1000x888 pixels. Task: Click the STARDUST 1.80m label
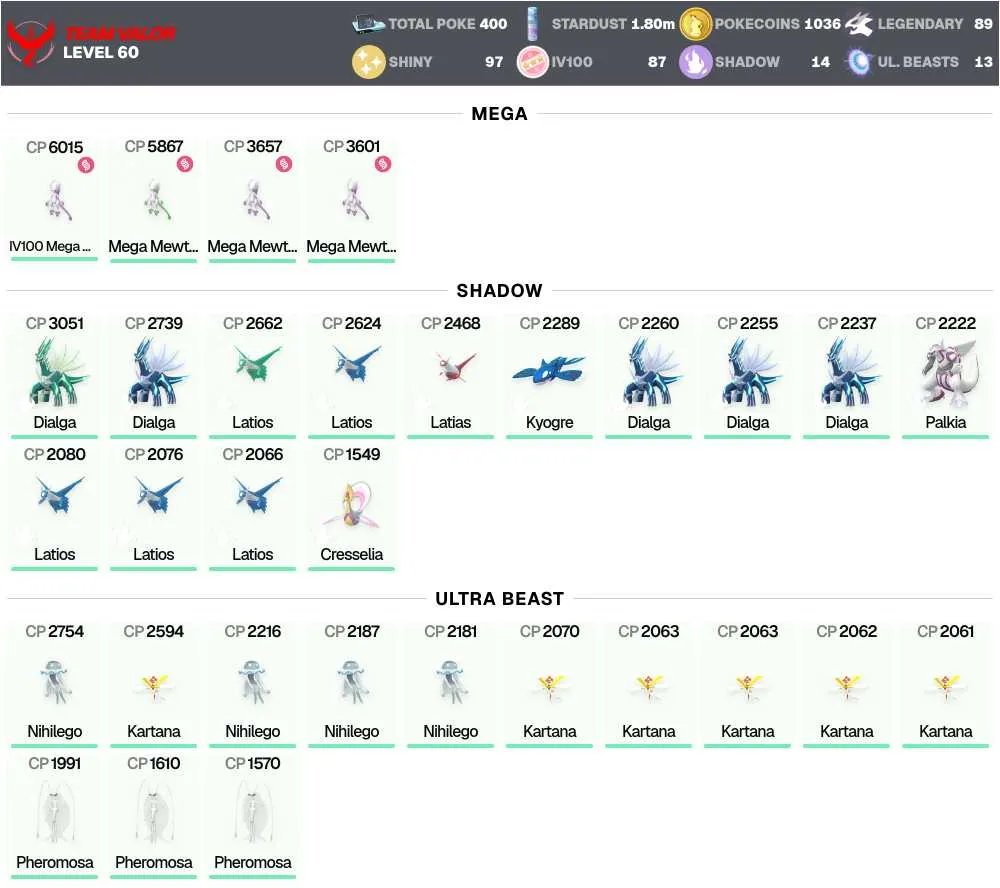pos(613,24)
